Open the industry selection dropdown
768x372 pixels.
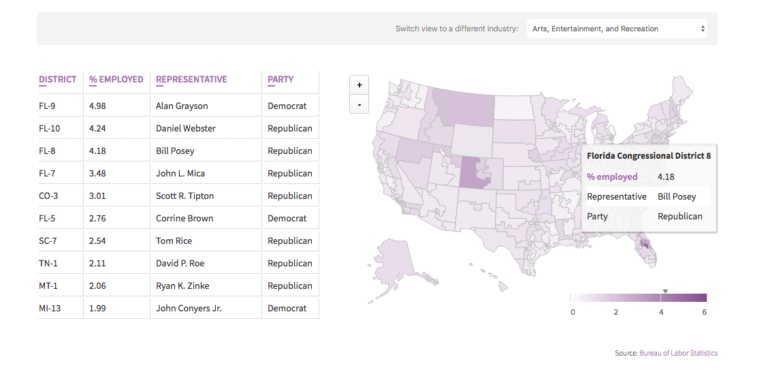point(617,28)
